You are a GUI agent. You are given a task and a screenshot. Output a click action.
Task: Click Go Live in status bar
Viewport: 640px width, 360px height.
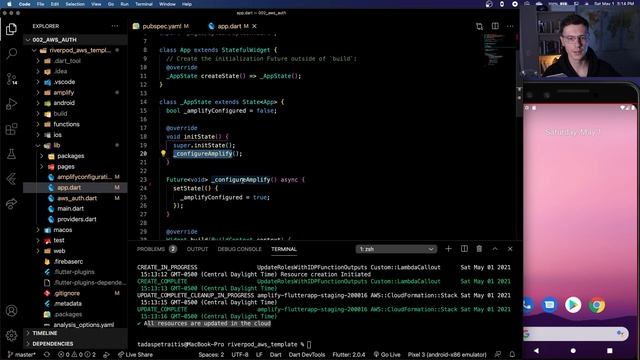(387, 355)
